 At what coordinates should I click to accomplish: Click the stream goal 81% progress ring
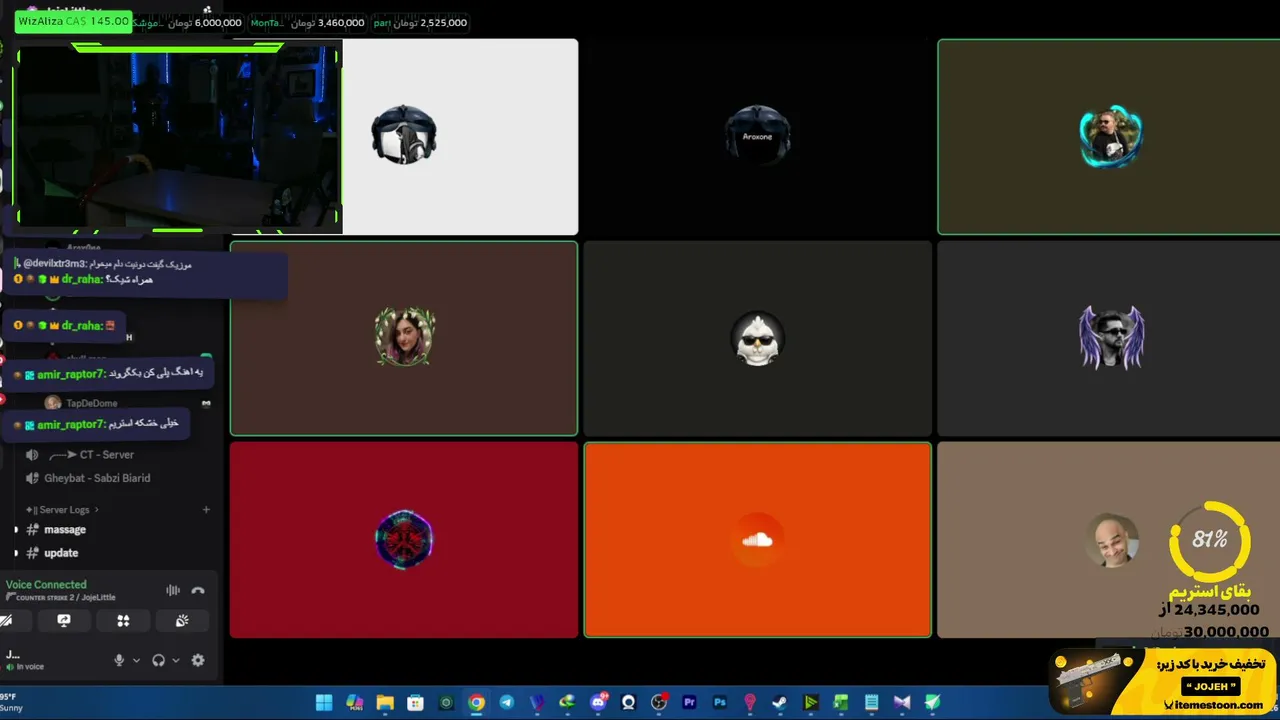click(1210, 540)
